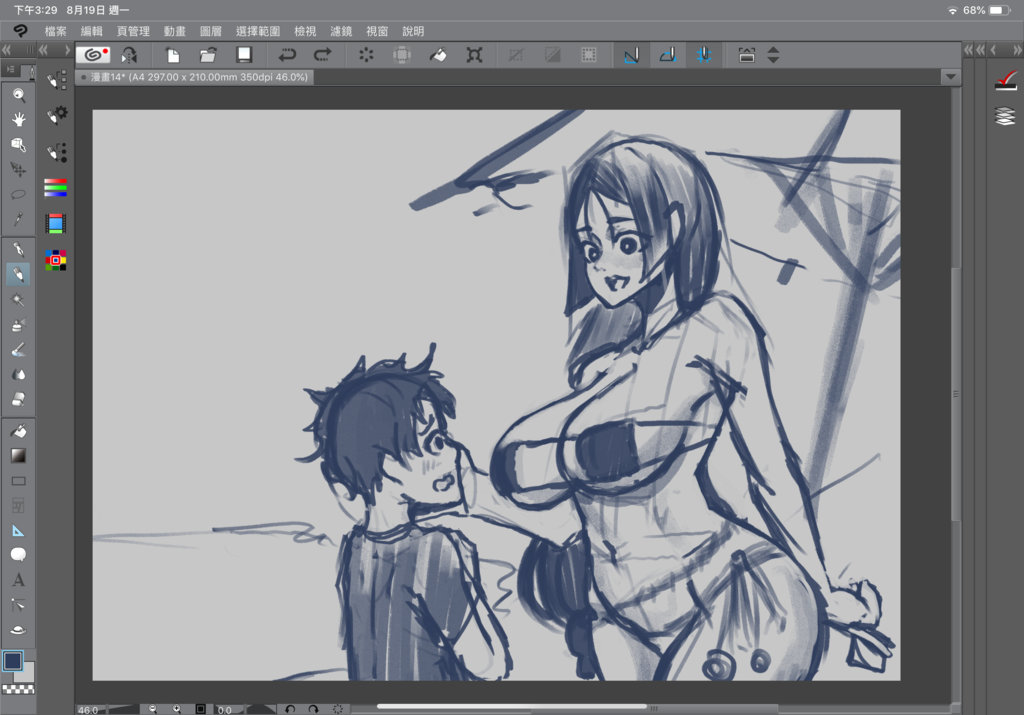
Task: Activate Scale/Rotate transform command
Action: coord(475,56)
